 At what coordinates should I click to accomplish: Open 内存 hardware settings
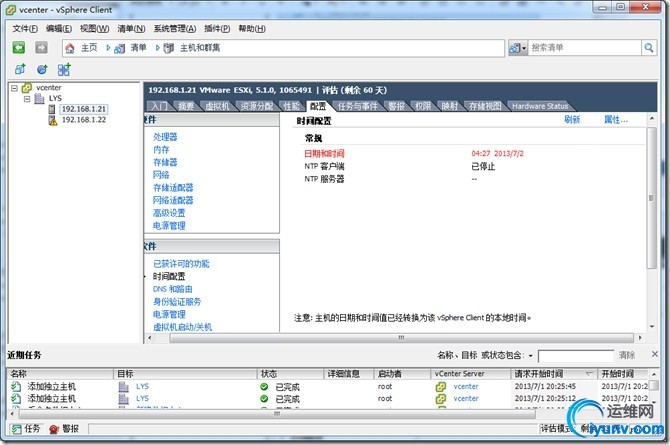pos(161,150)
